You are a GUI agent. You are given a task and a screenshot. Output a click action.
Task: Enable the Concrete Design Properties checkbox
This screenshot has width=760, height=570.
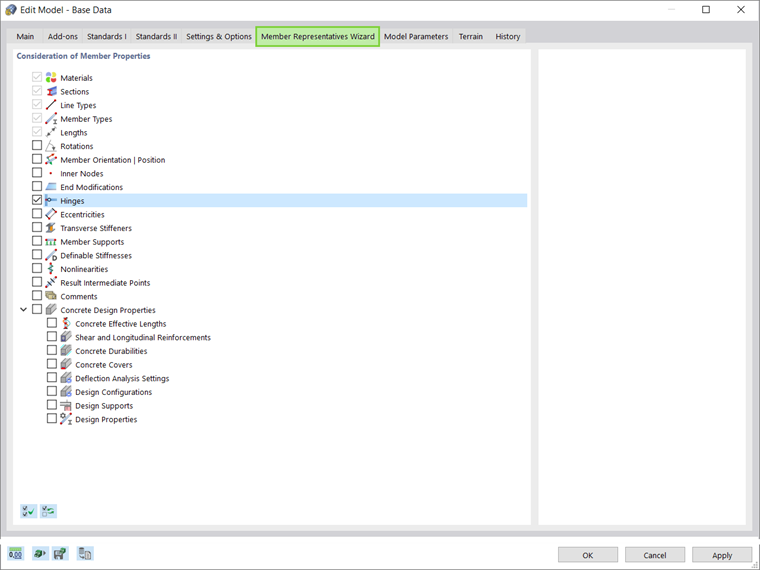pyautogui.click(x=37, y=309)
